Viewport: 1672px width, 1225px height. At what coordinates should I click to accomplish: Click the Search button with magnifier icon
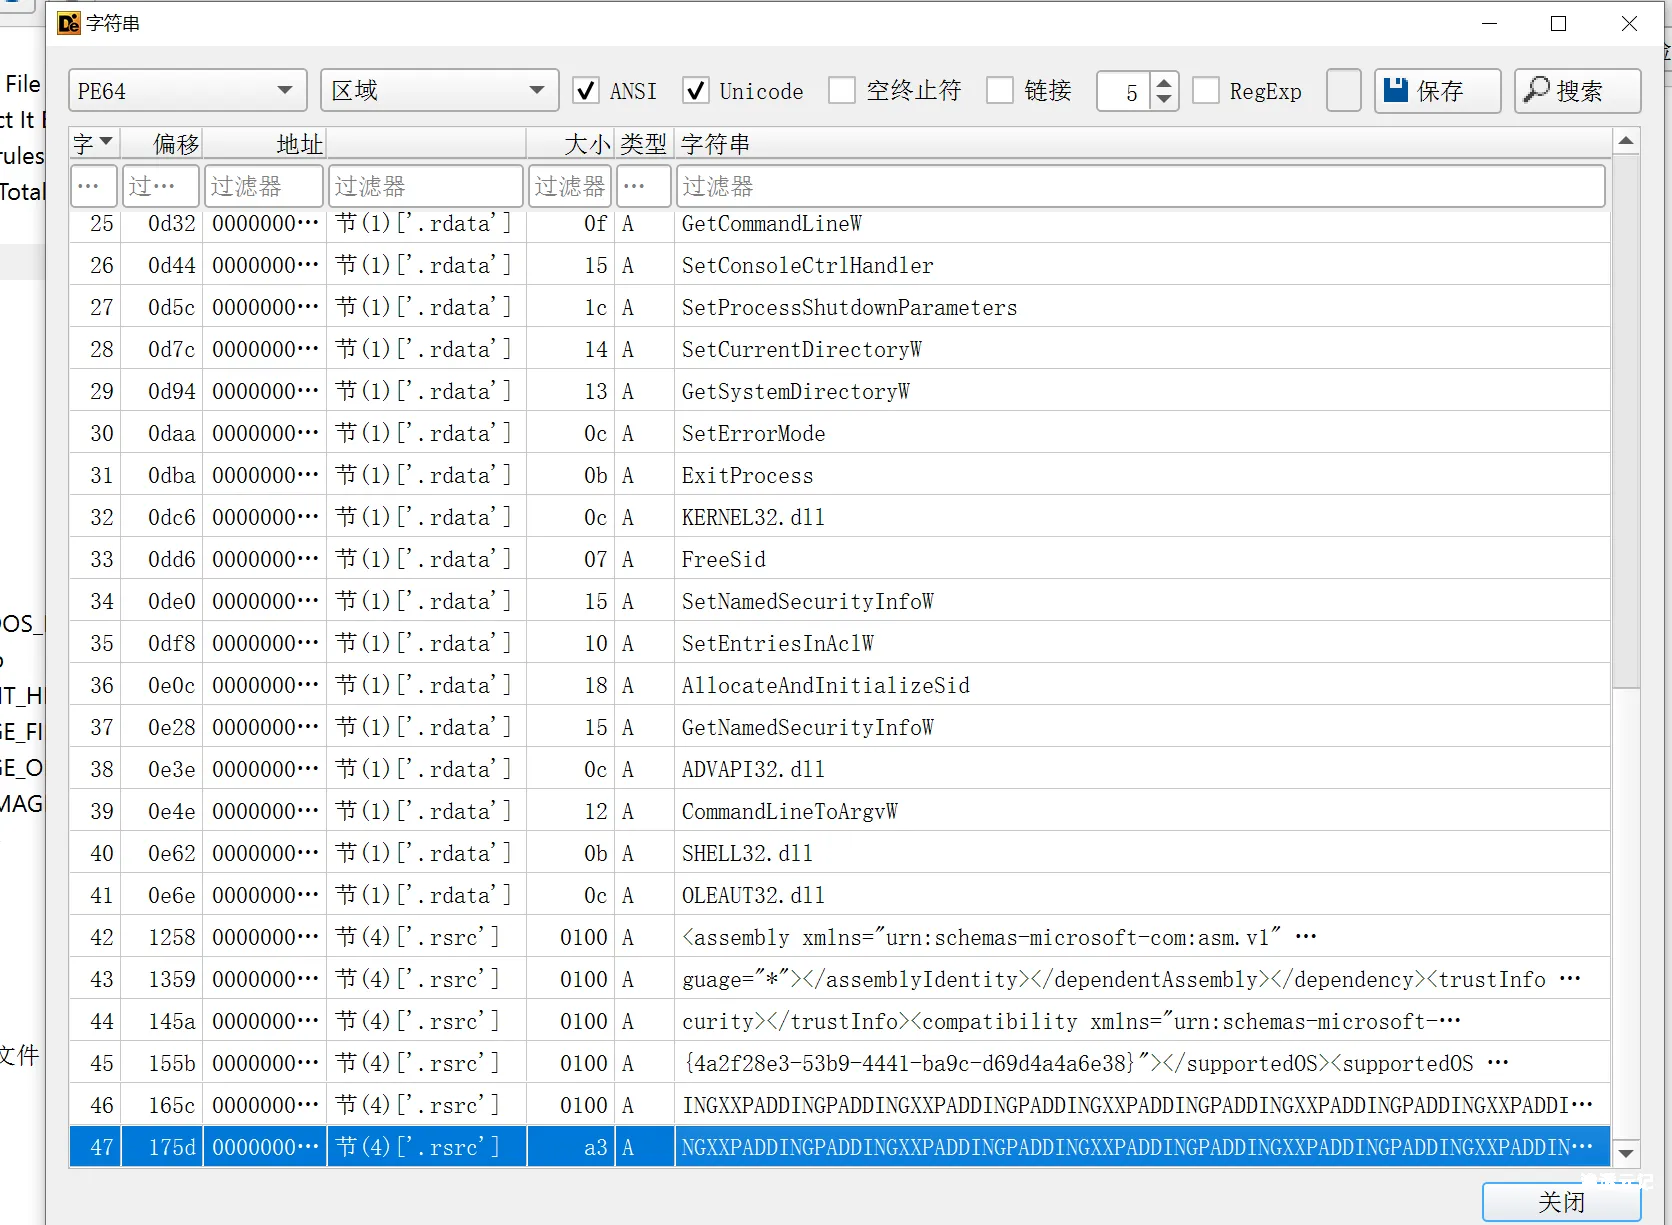(x=1577, y=91)
